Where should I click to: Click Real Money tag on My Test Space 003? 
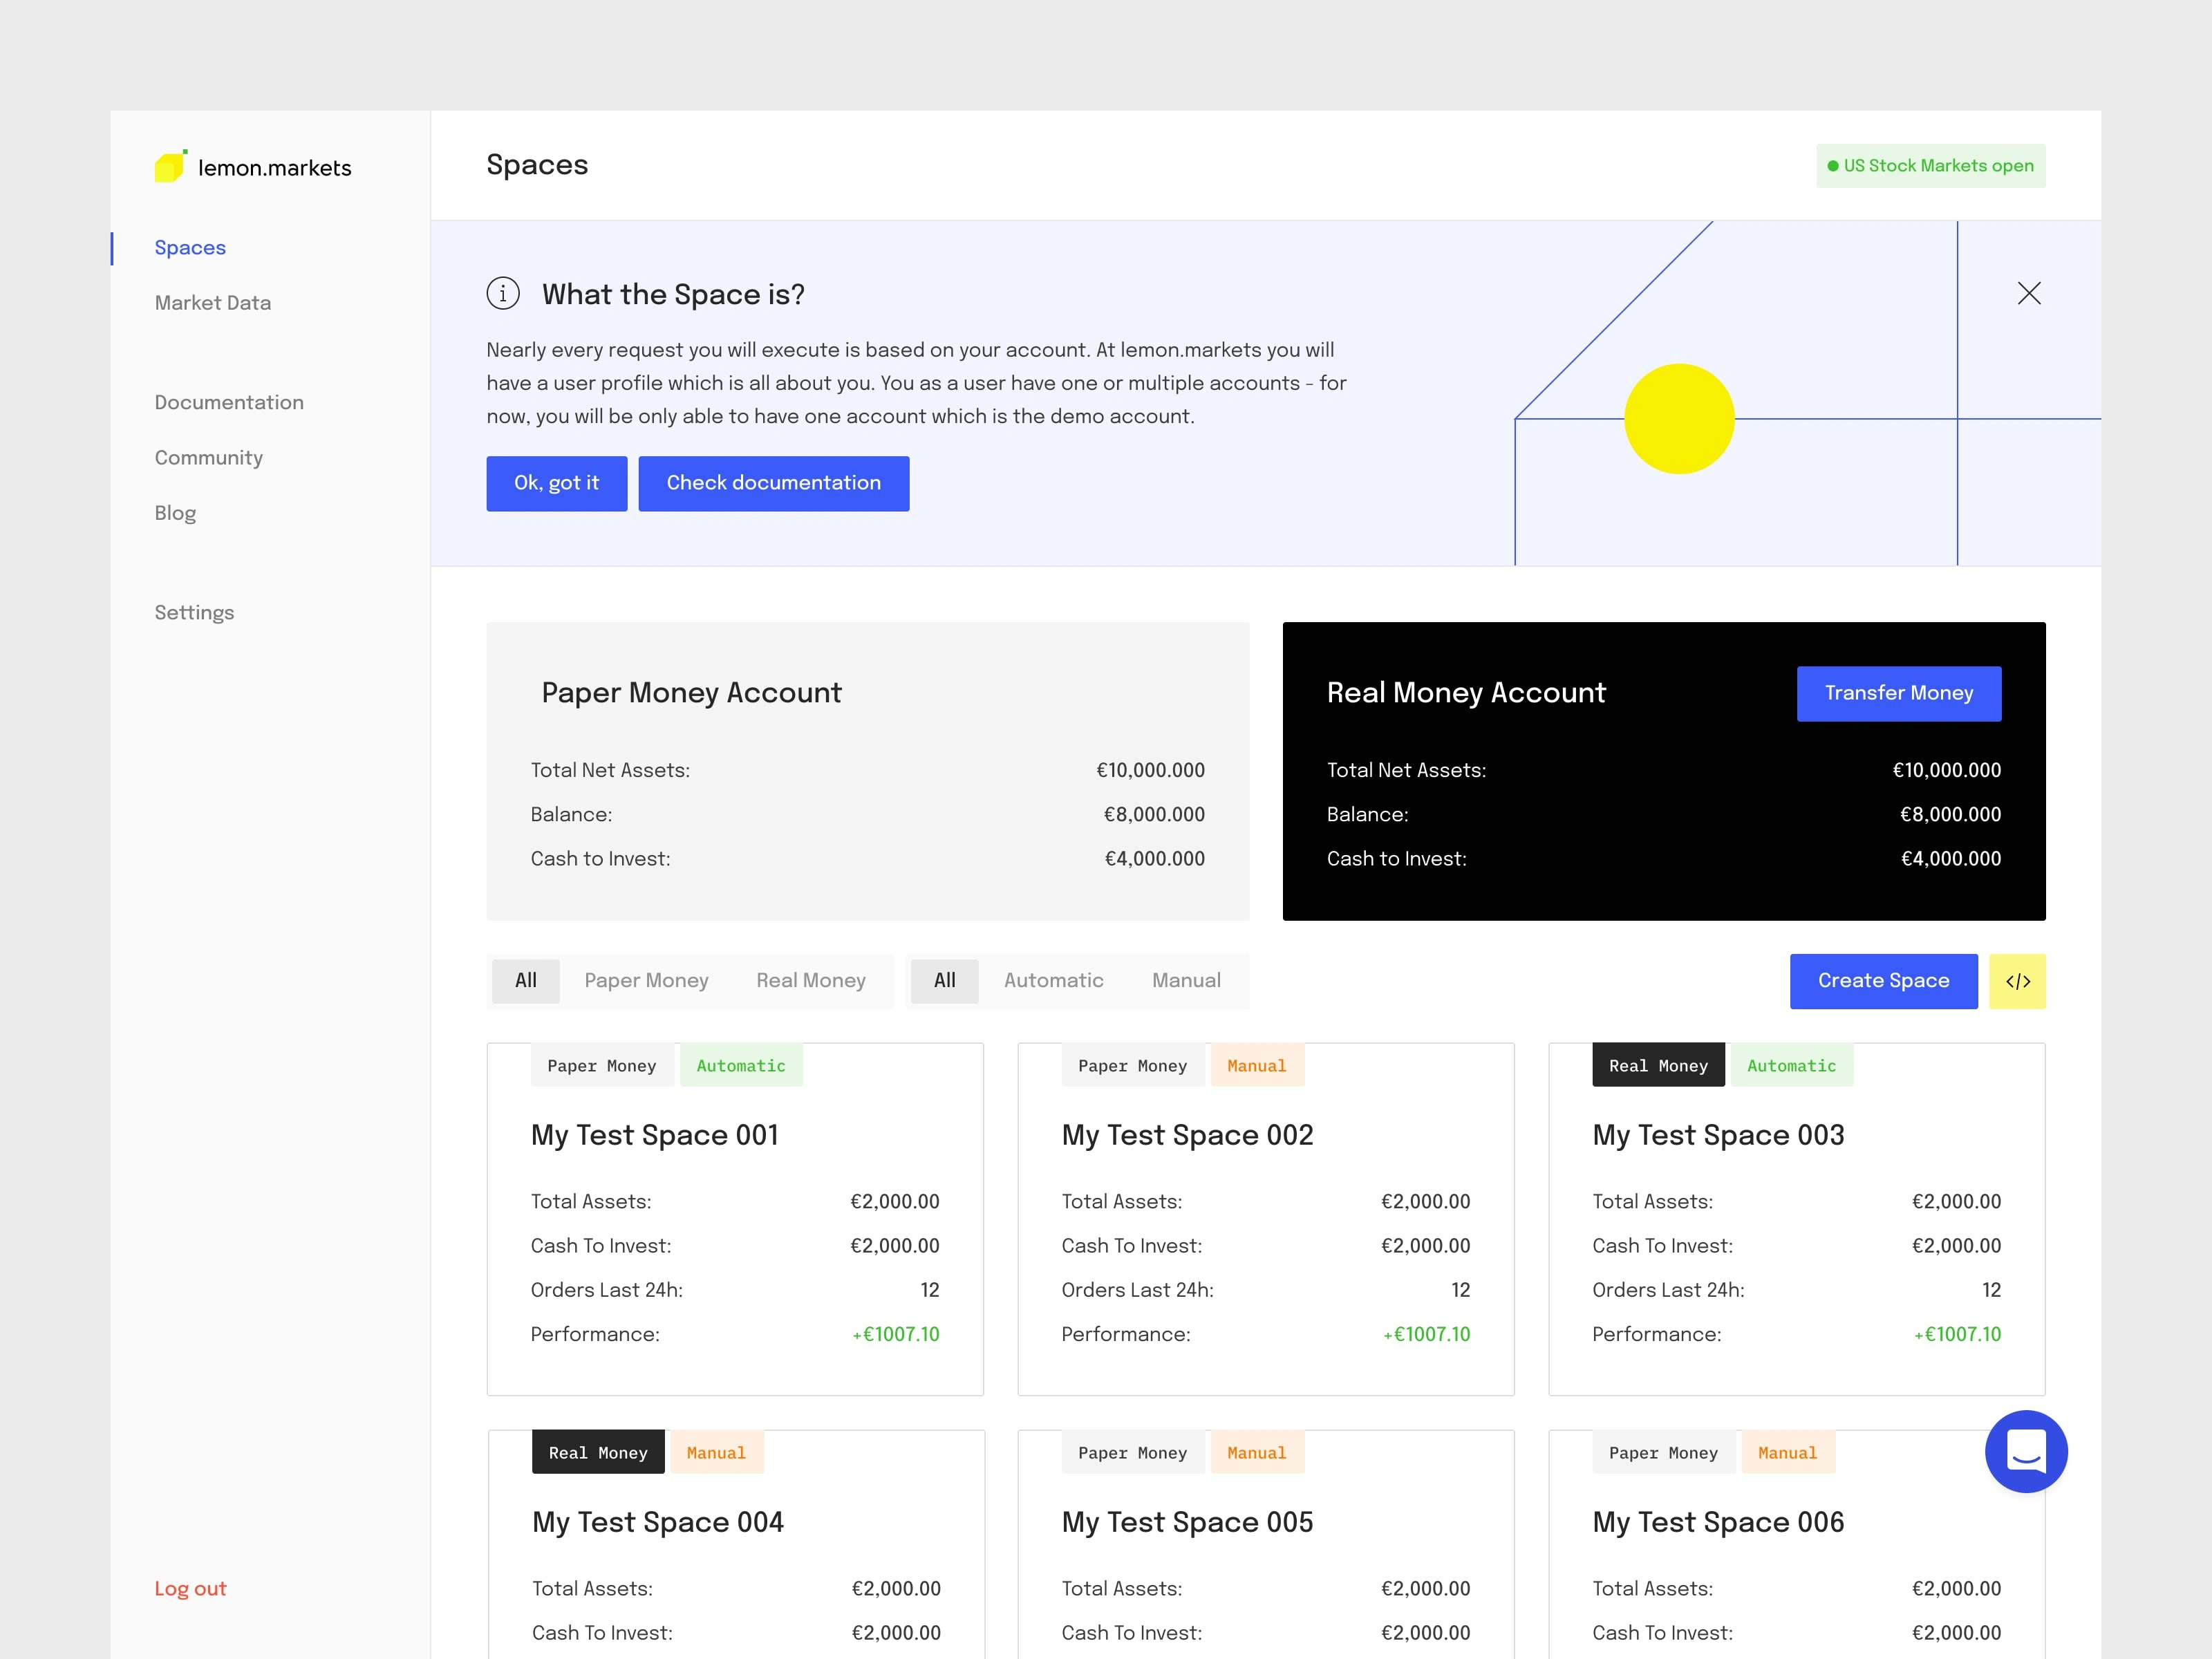tap(1659, 1066)
